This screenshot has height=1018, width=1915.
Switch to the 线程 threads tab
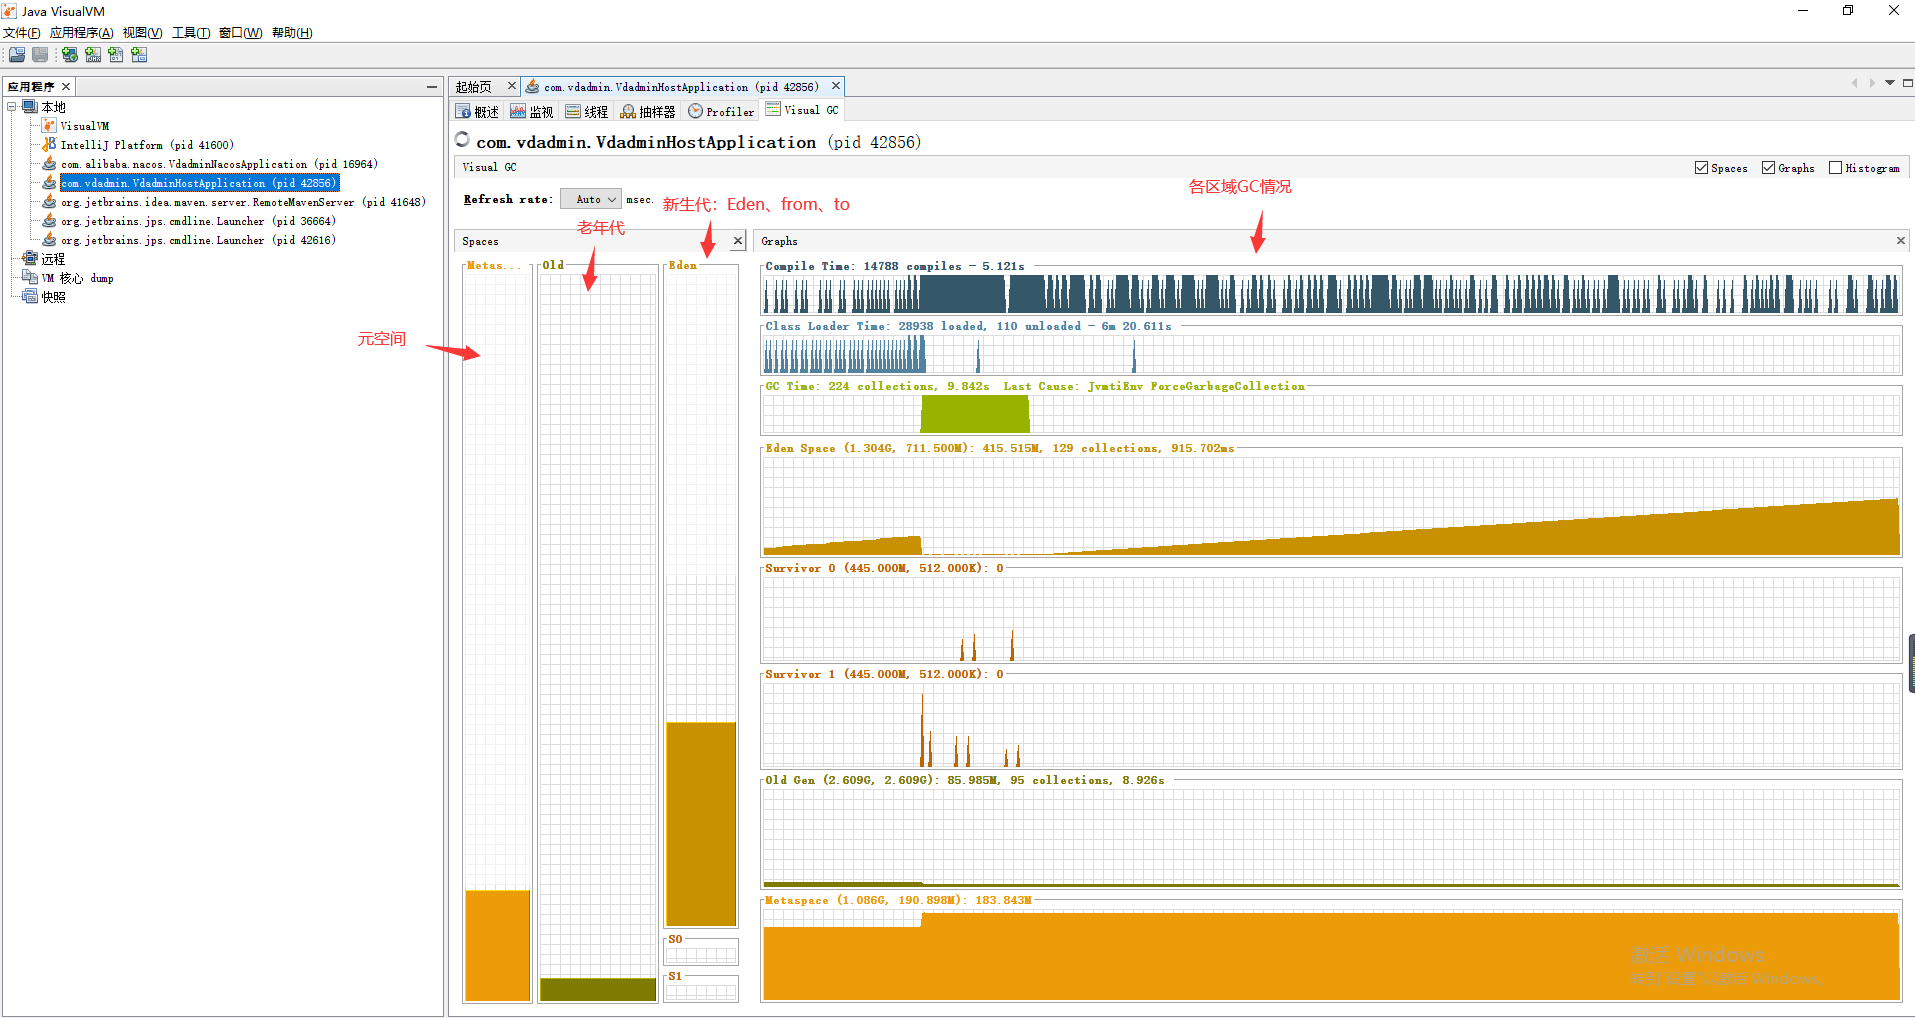(587, 111)
